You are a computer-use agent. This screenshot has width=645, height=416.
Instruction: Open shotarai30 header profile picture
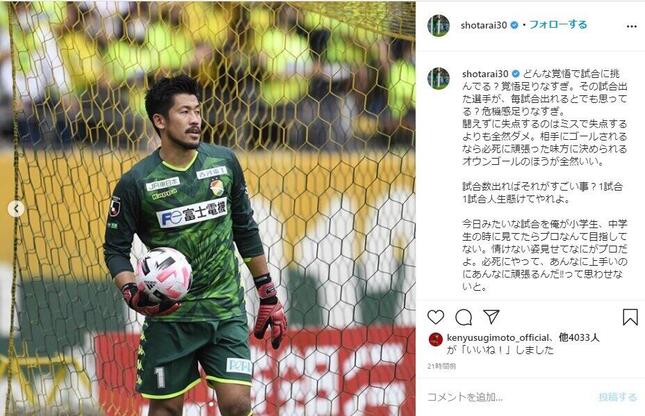pos(438,26)
